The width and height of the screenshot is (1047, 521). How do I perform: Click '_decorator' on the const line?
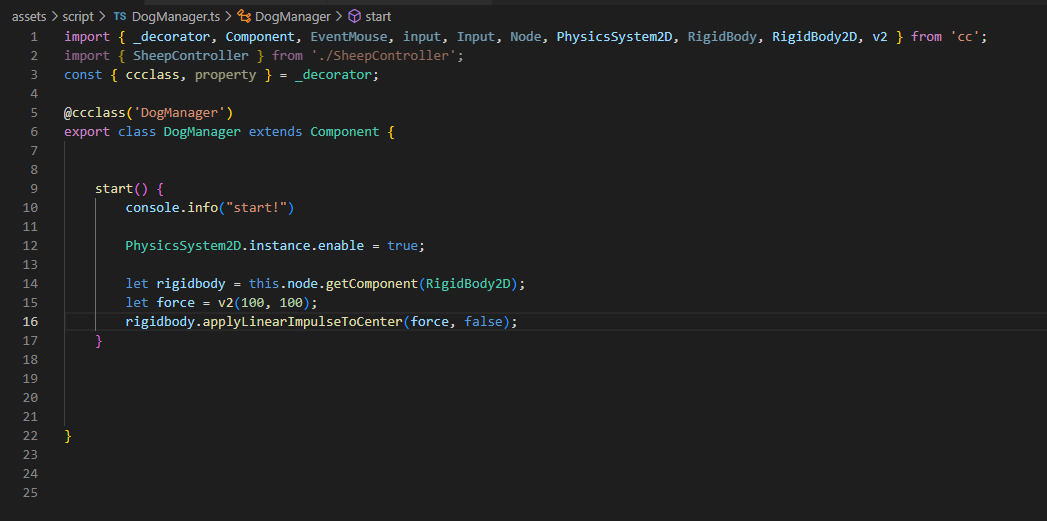click(333, 75)
